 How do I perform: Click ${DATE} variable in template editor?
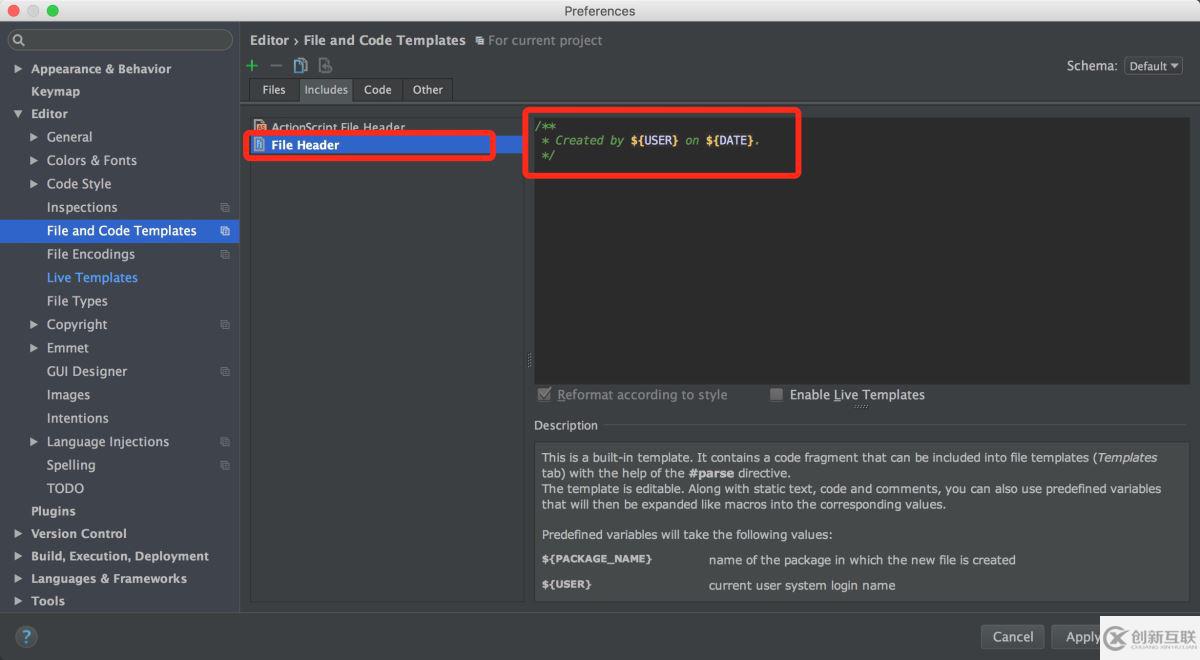pos(729,141)
